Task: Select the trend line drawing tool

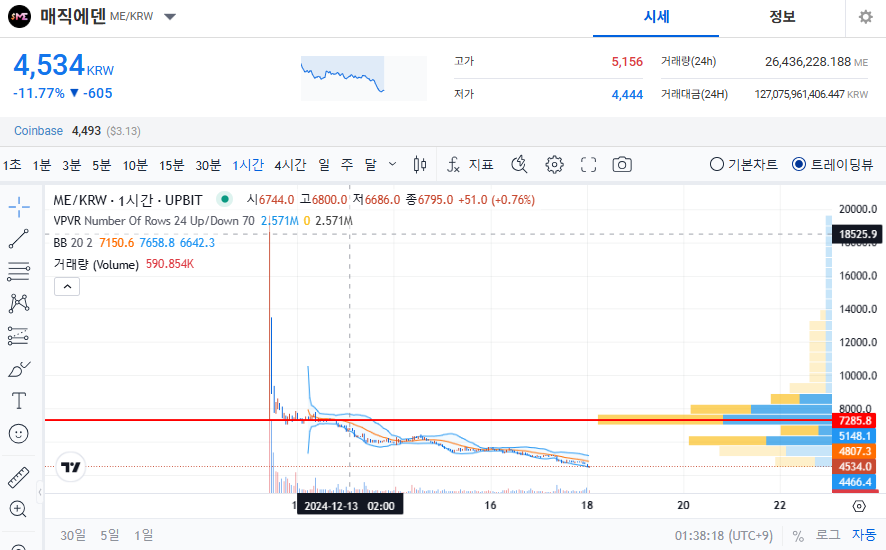Action: [x=19, y=239]
